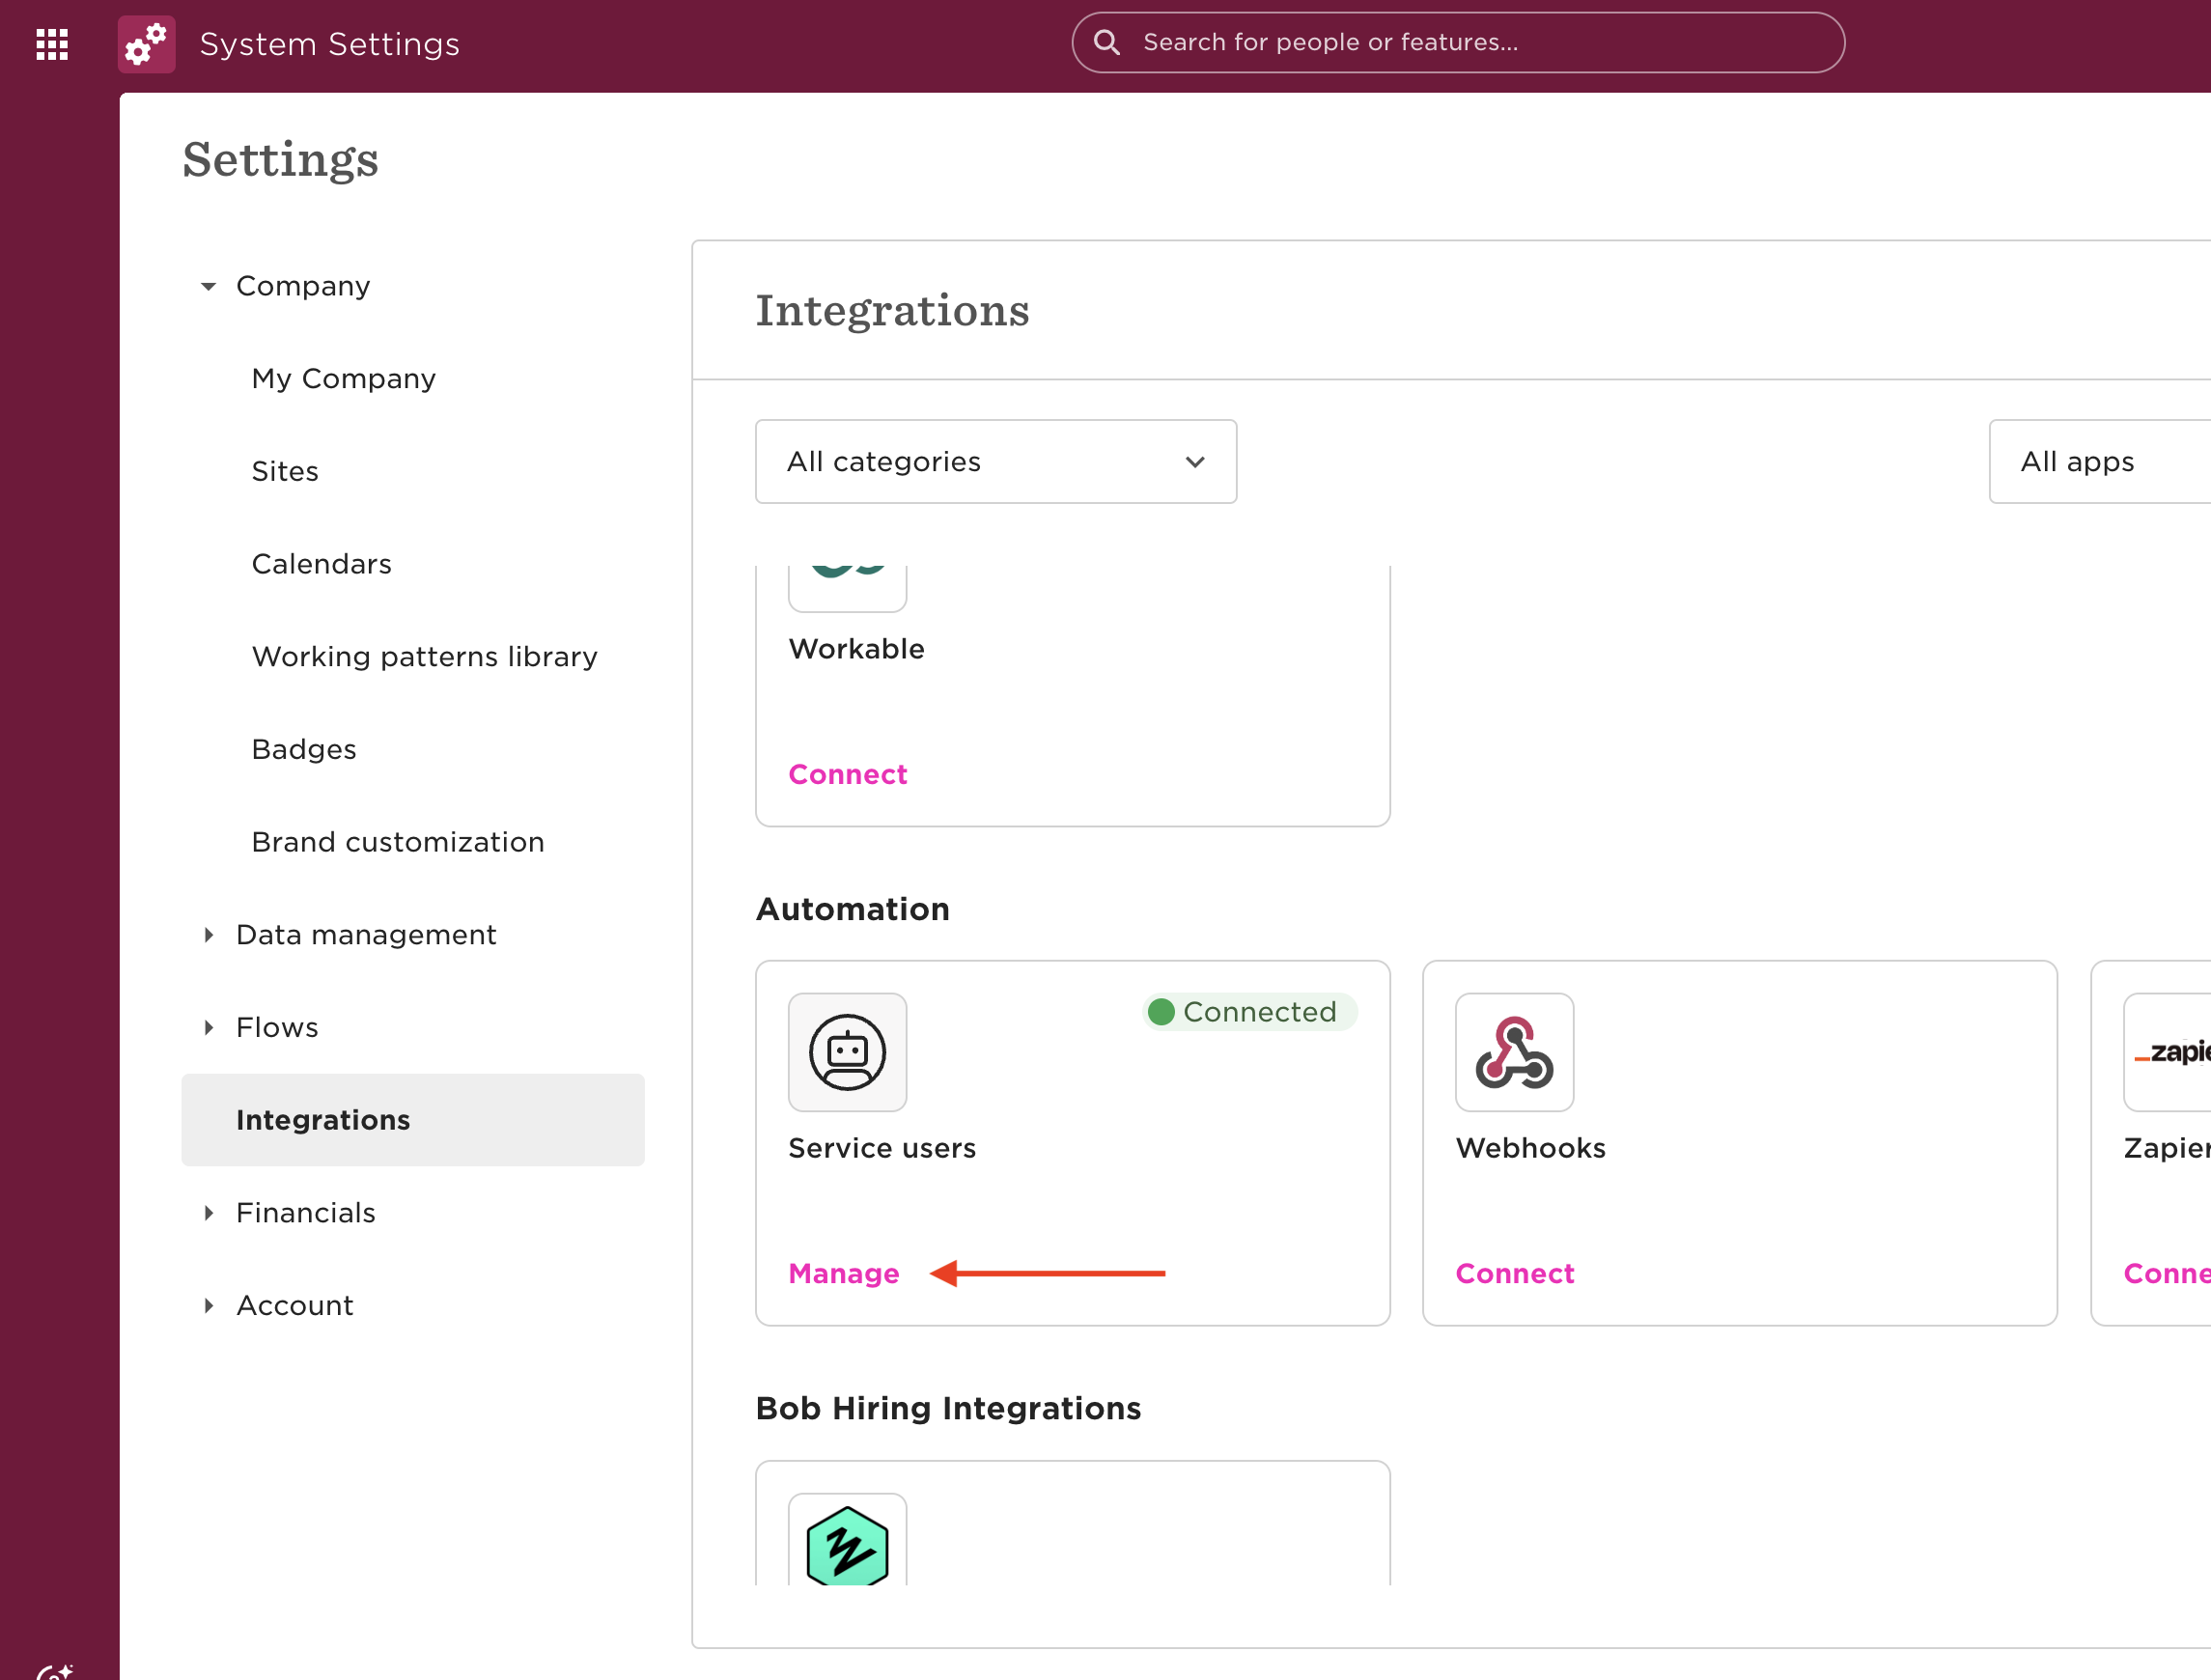Image resolution: width=2211 pixels, height=1680 pixels.
Task: Click the Zapier logo icon
Action: [2169, 1052]
